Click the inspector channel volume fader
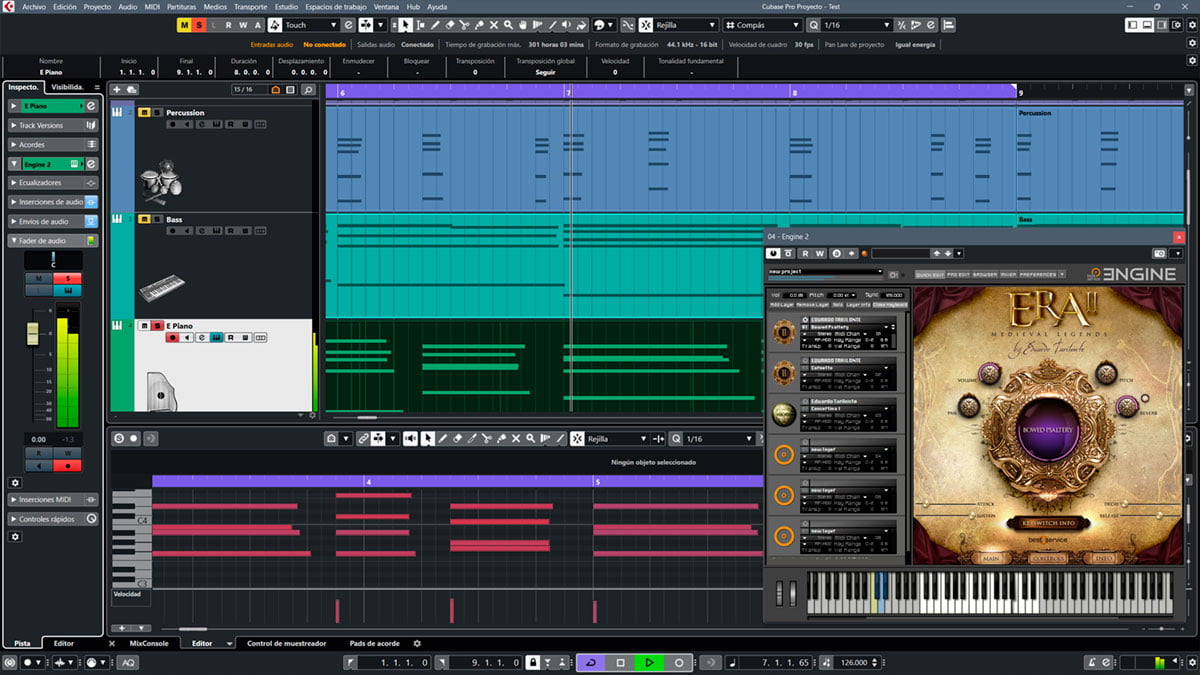The width and height of the screenshot is (1200, 675). click(x=33, y=333)
